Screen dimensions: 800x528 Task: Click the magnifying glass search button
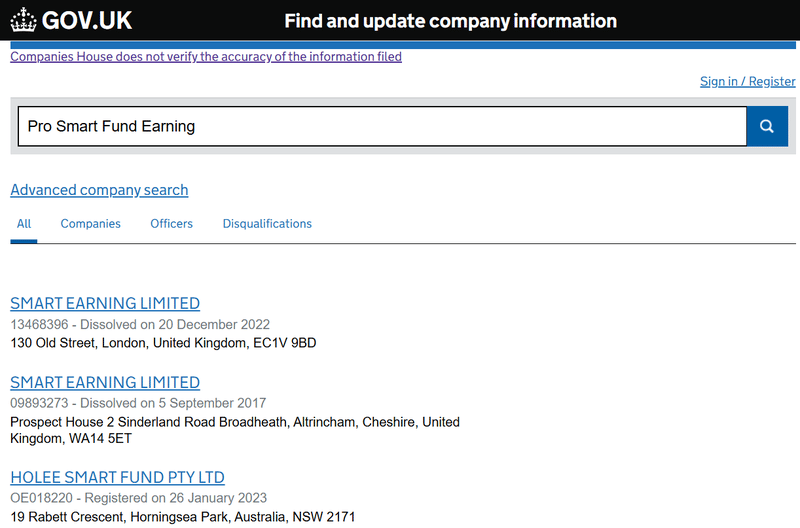[767, 126]
